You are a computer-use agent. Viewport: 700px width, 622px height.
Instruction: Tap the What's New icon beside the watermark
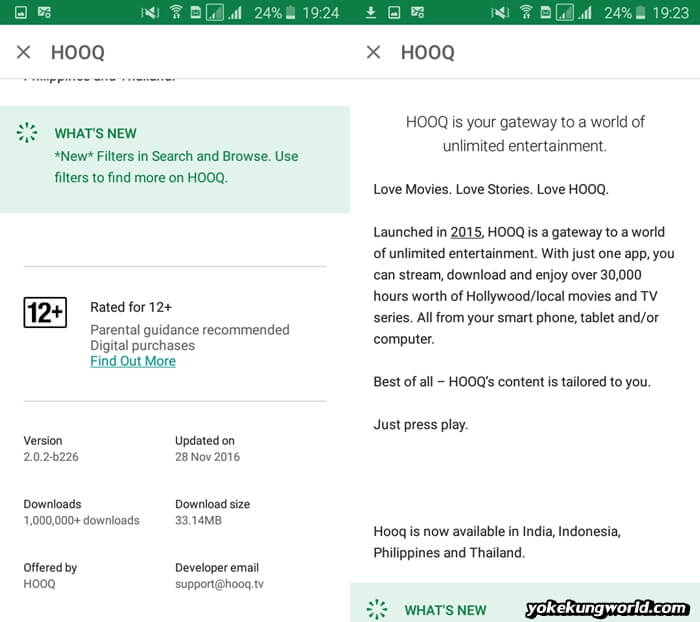[377, 609]
